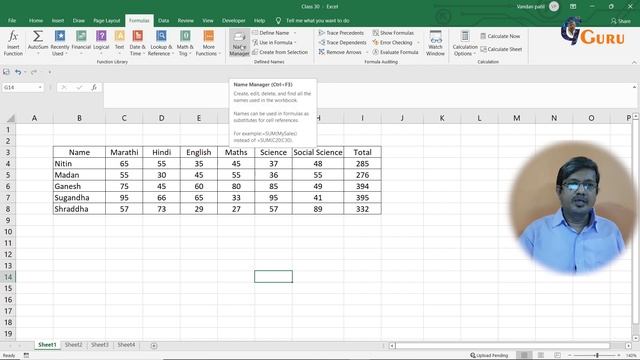Select Page Break Preview in status bar
Viewport: 640px width, 360px height.
[557, 355]
